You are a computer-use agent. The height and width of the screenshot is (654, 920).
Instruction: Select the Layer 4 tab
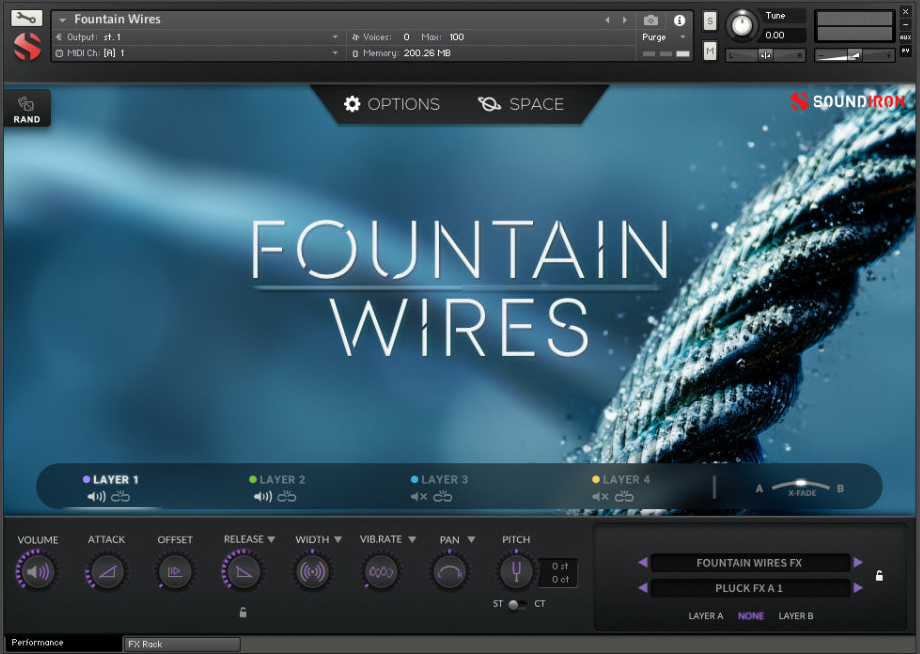[x=621, y=479]
